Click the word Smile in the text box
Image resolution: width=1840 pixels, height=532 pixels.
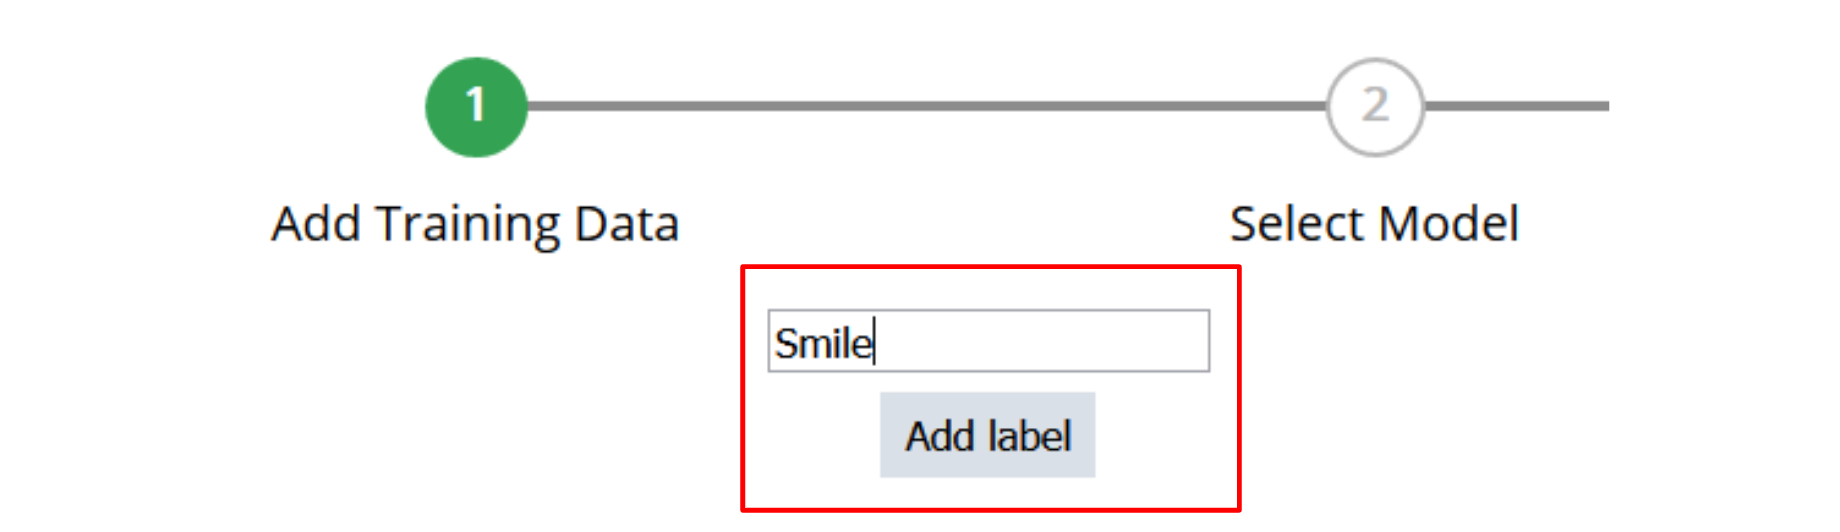pyautogui.click(x=823, y=343)
